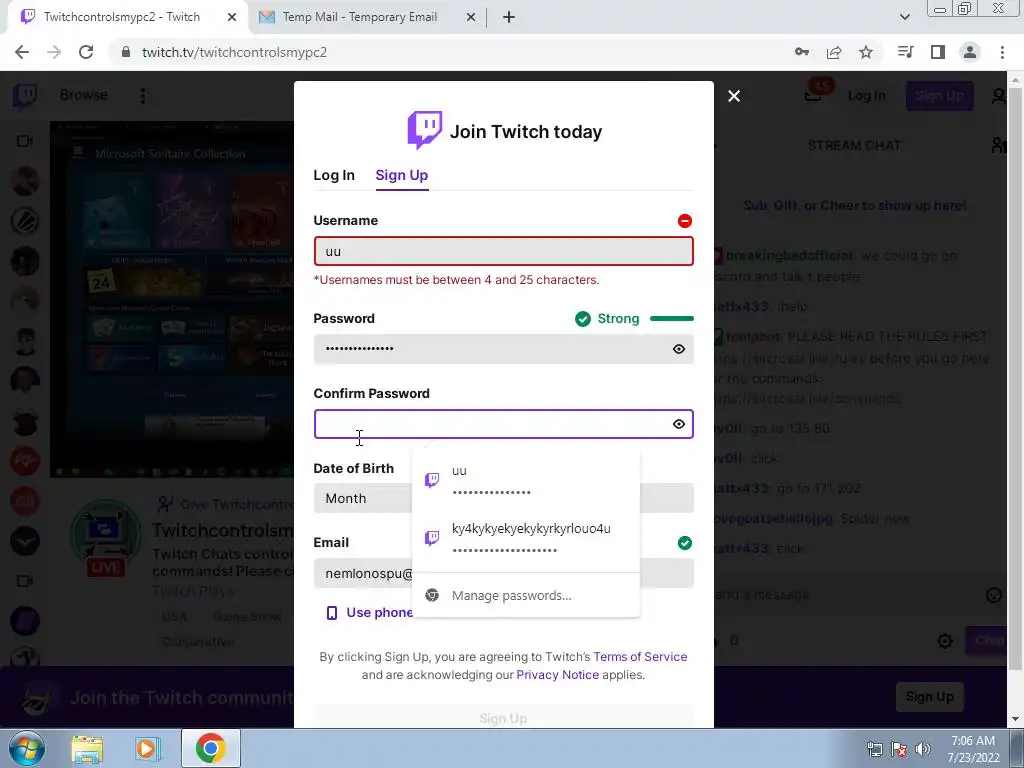Switch to the Log In tab
This screenshot has width=1024, height=768.
click(334, 175)
